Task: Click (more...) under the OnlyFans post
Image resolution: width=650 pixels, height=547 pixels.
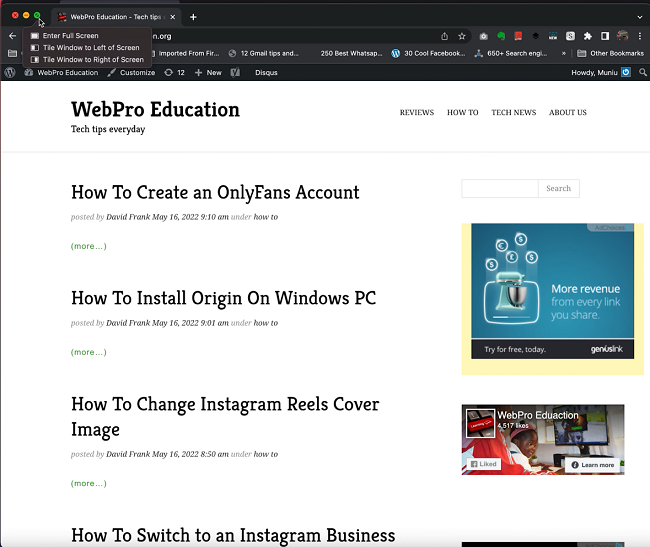Action: [89, 246]
